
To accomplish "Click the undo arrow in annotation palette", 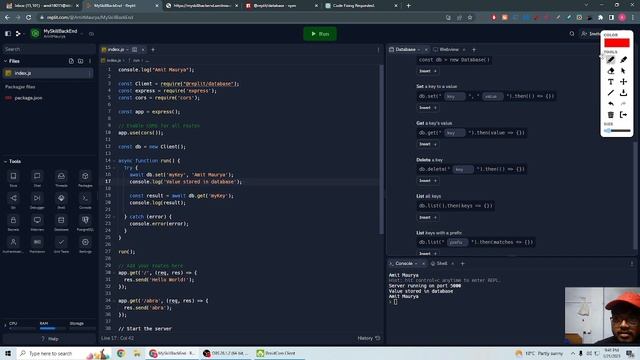I will [x=610, y=104].
